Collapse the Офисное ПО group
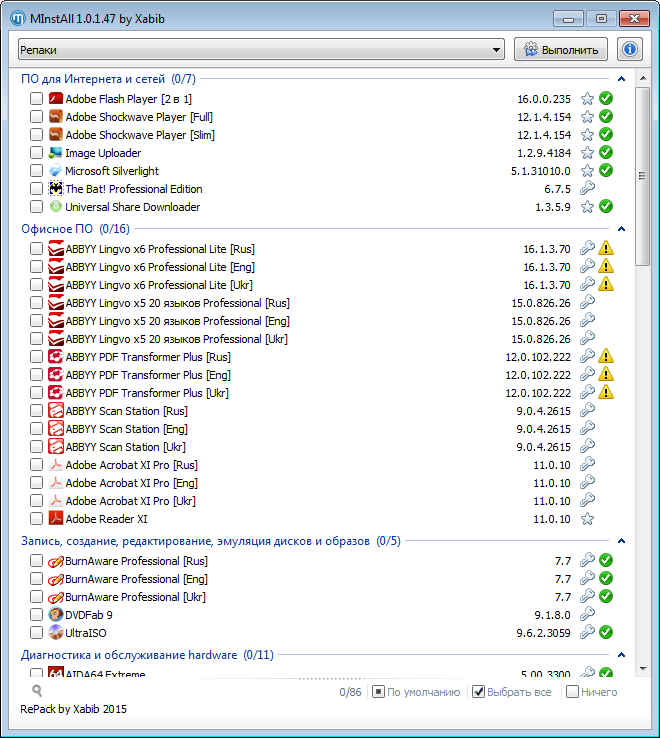The image size is (660, 738). click(x=621, y=229)
